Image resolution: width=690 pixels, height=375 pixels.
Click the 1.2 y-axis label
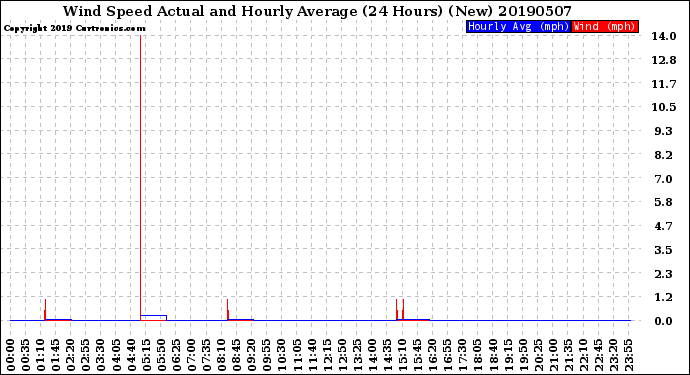664,297
